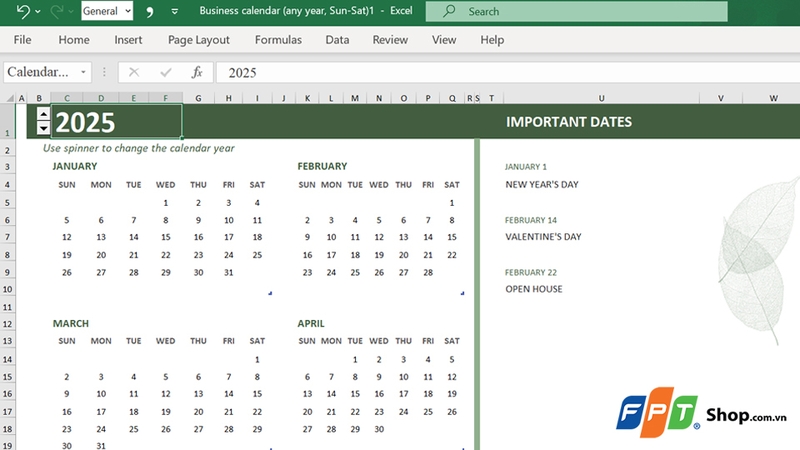Expand the Name Box dropdown arrow
This screenshot has height=450, width=800.
(x=83, y=72)
